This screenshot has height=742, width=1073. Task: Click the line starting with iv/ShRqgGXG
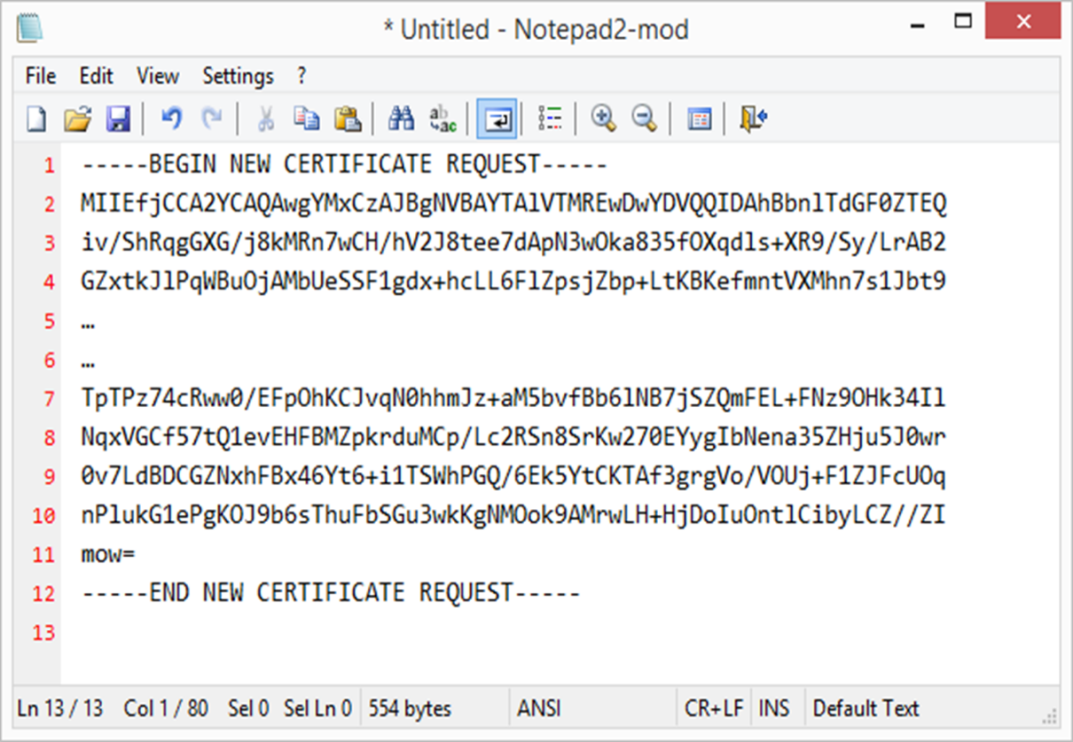(513, 242)
